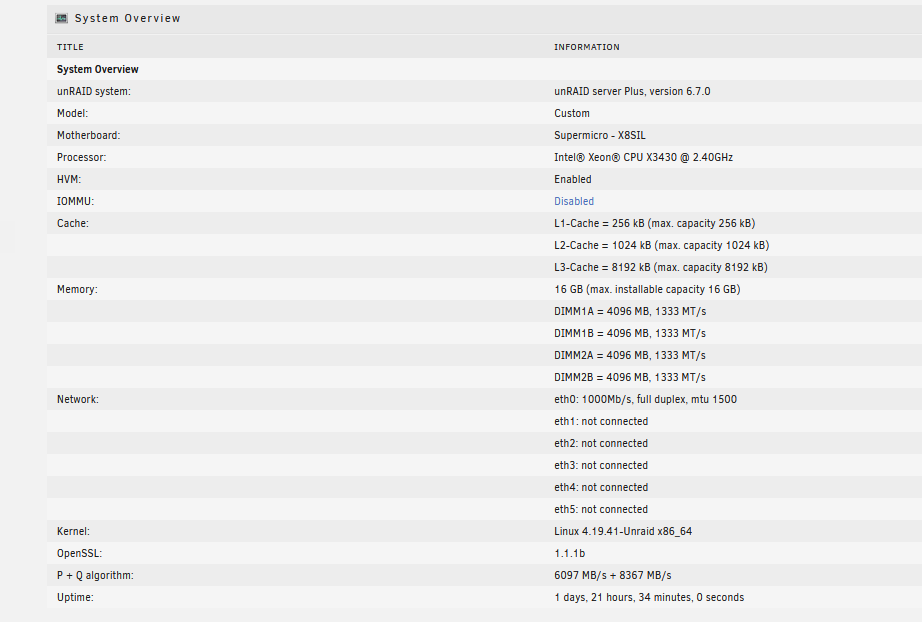922x622 pixels.
Task: Select the L2-Cache = 1024 kB line
Action: coord(662,245)
